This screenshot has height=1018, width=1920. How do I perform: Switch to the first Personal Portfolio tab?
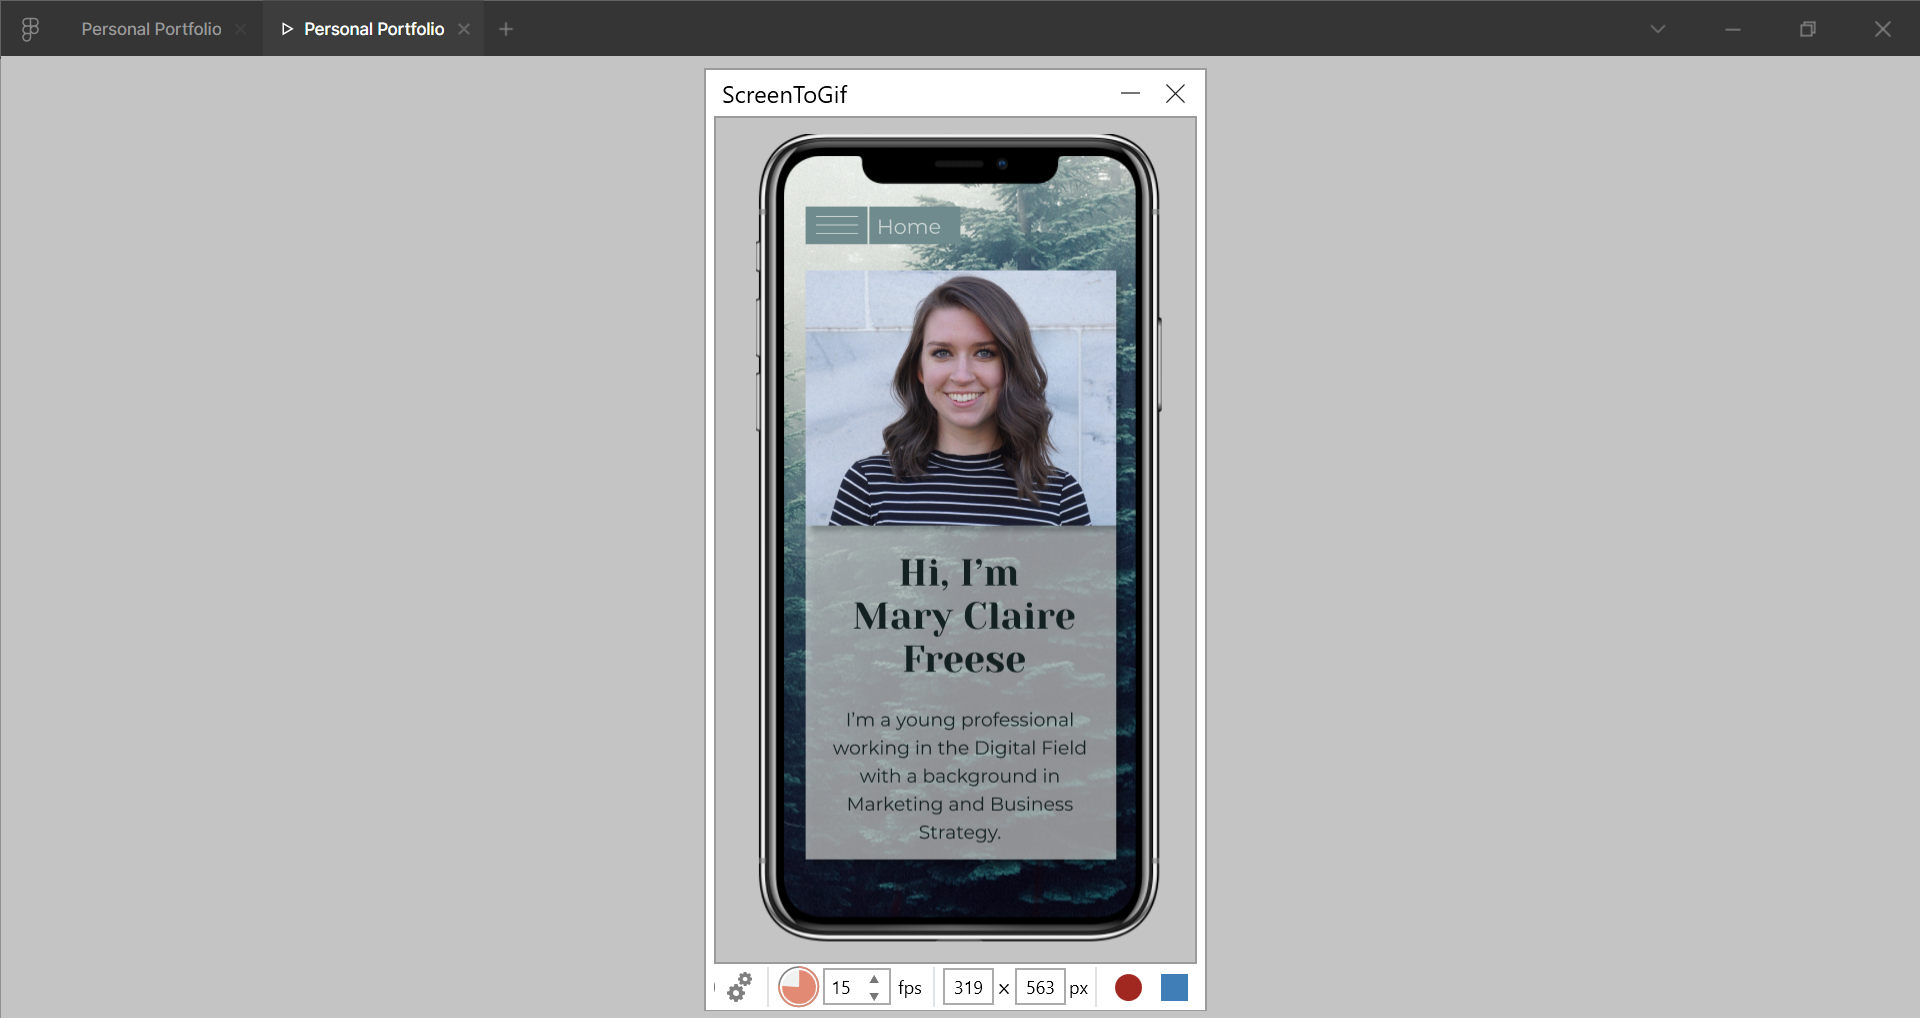pos(151,29)
